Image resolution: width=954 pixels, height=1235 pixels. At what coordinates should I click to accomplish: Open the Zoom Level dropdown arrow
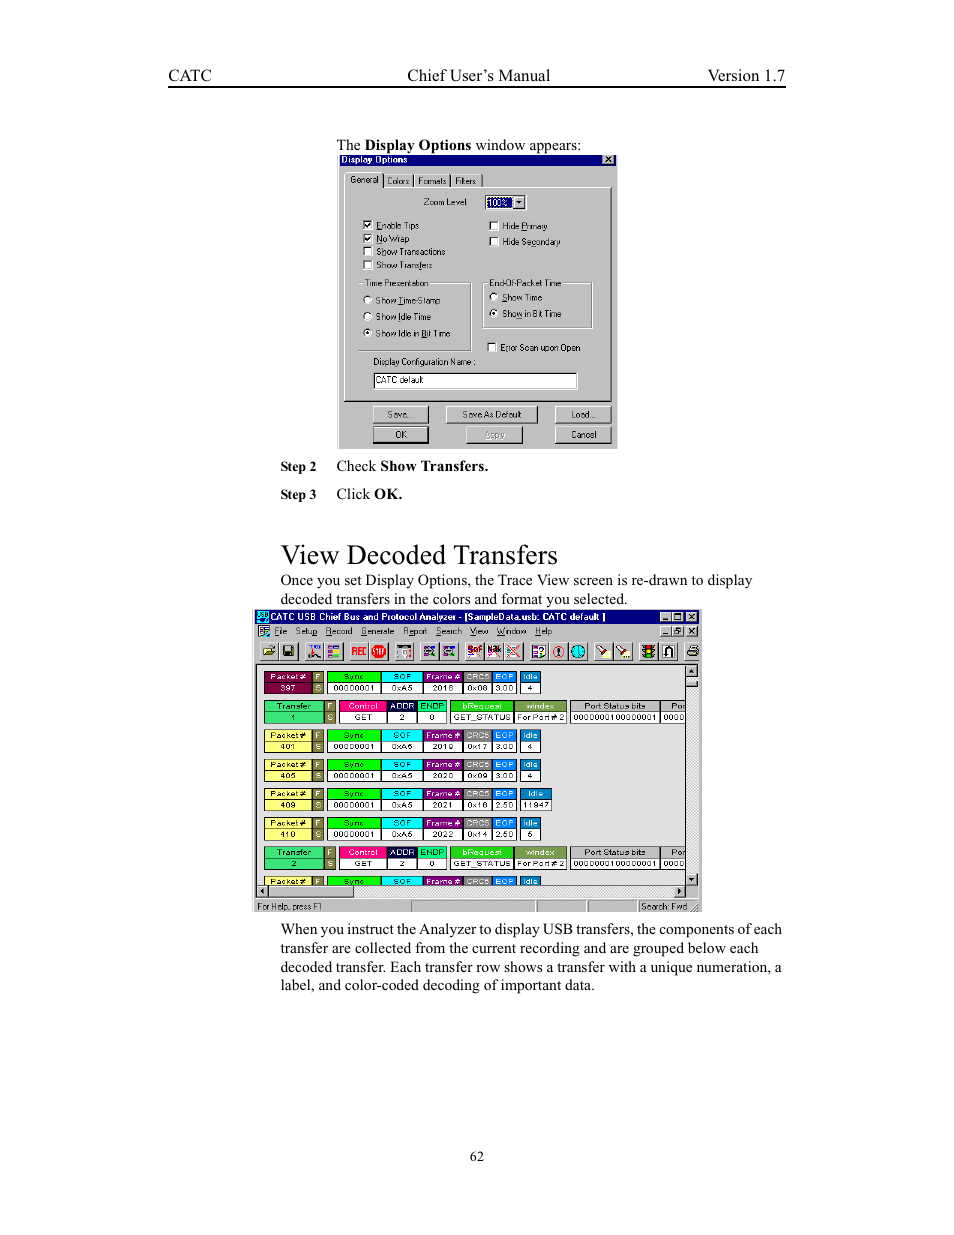pos(519,202)
